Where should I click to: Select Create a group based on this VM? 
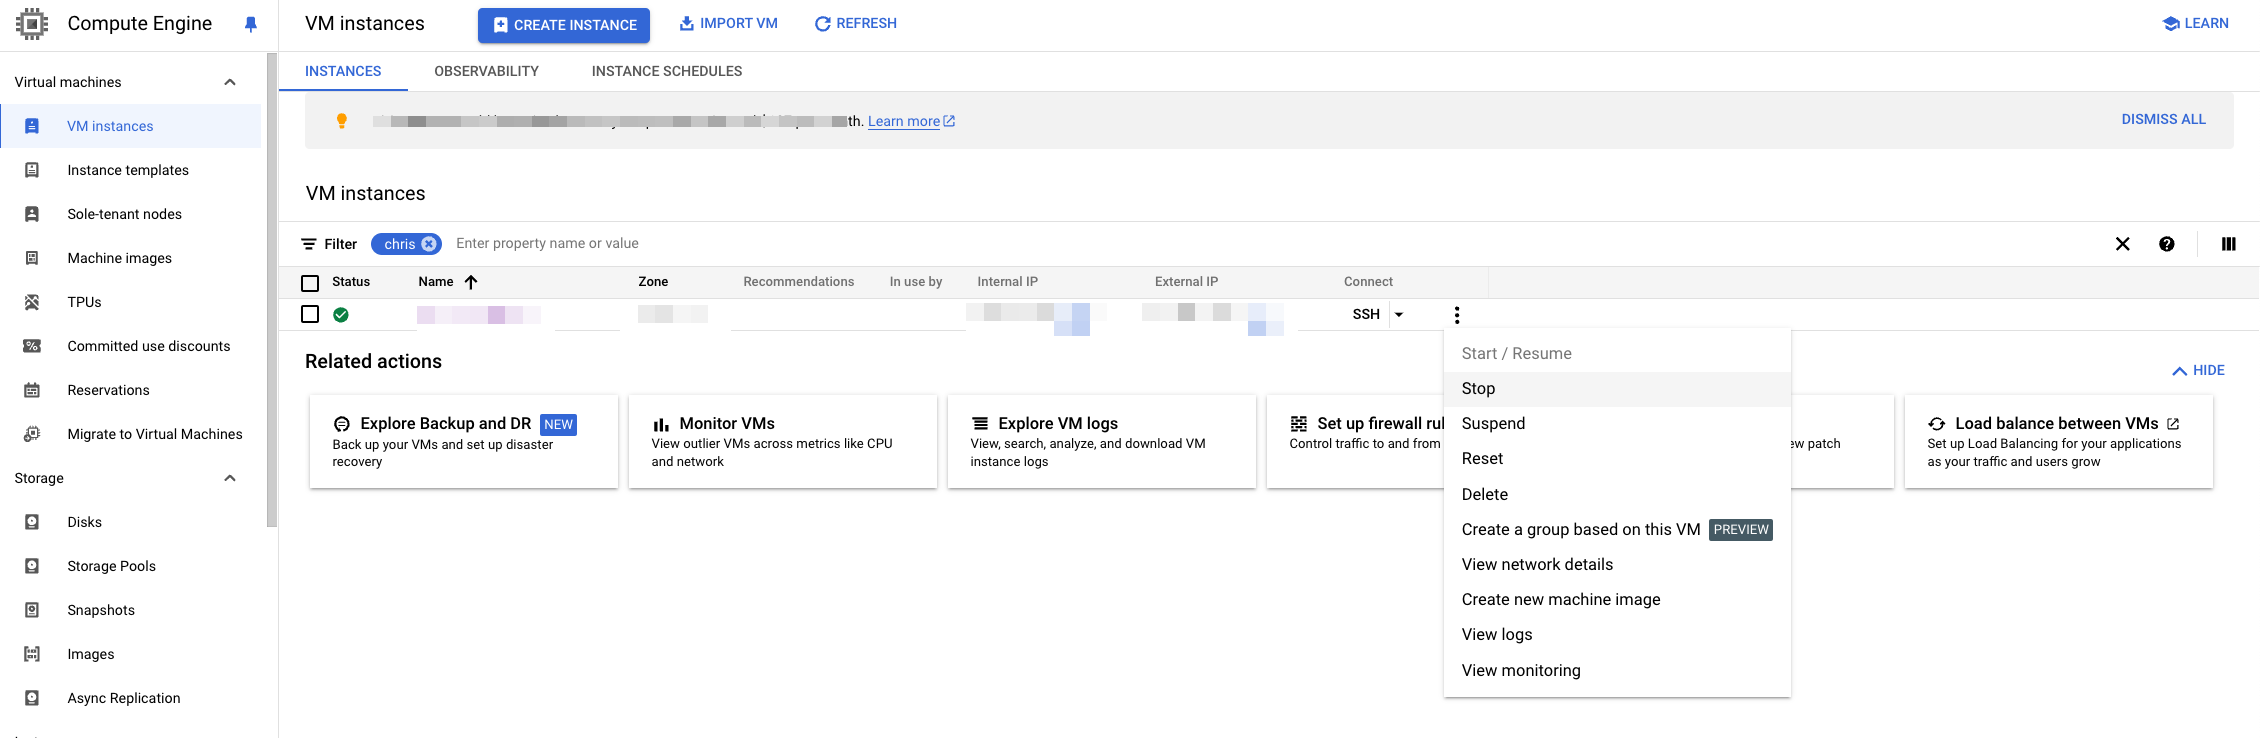tap(1617, 530)
